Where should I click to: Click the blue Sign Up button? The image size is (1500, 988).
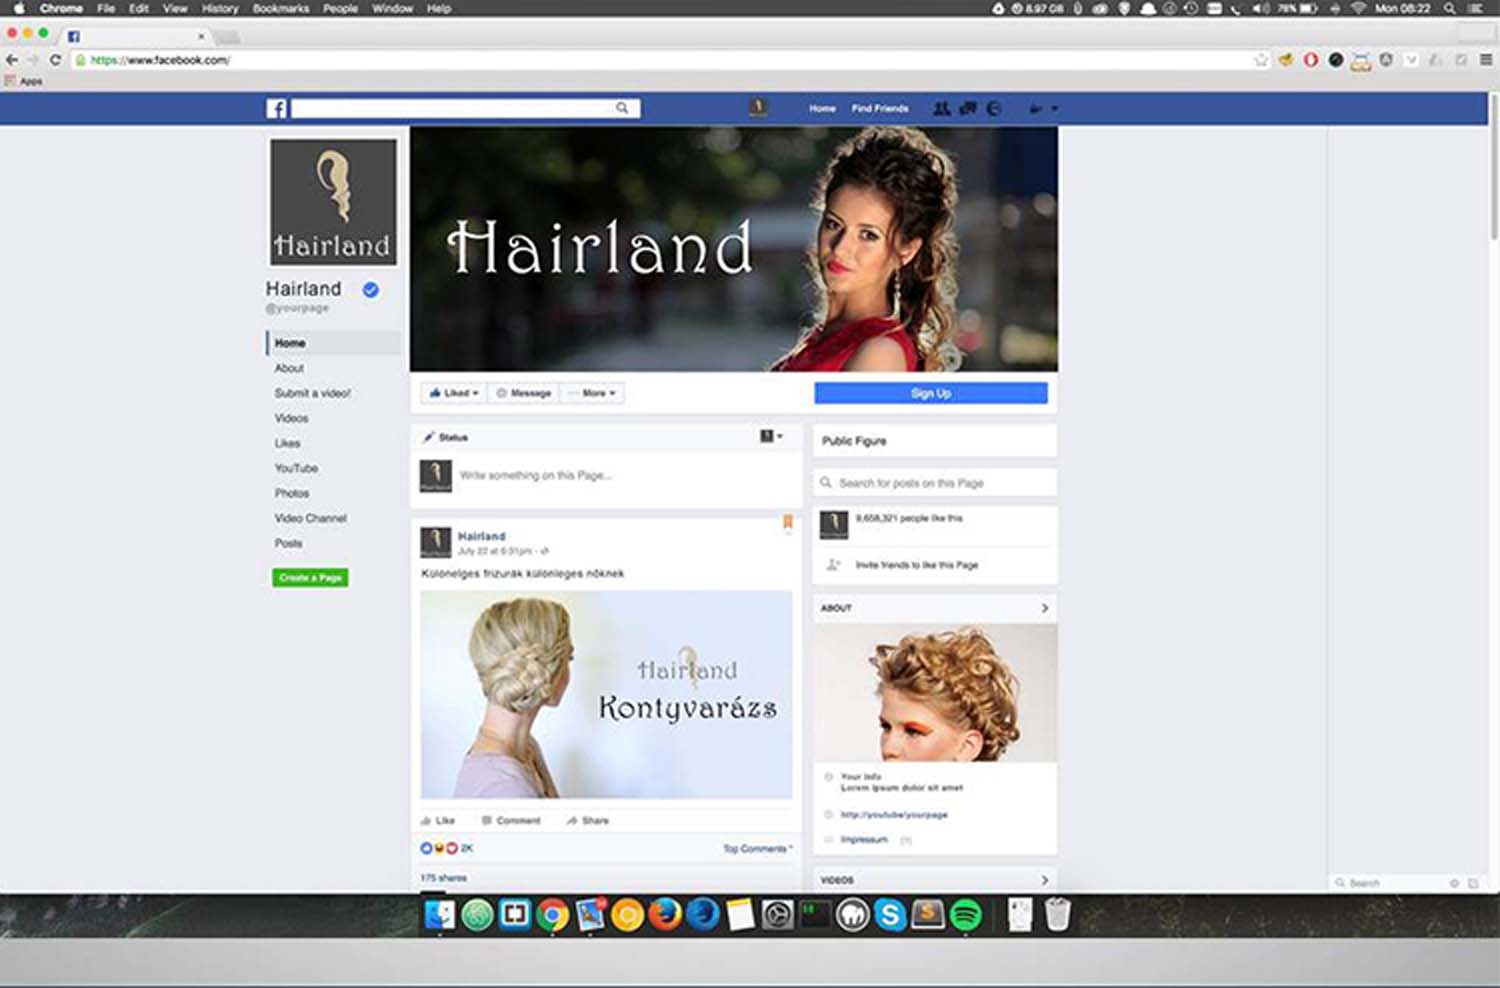930,393
